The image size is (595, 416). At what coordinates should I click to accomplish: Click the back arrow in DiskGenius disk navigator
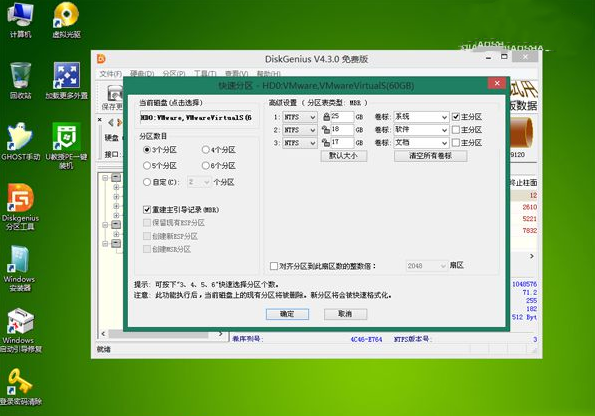coord(110,122)
